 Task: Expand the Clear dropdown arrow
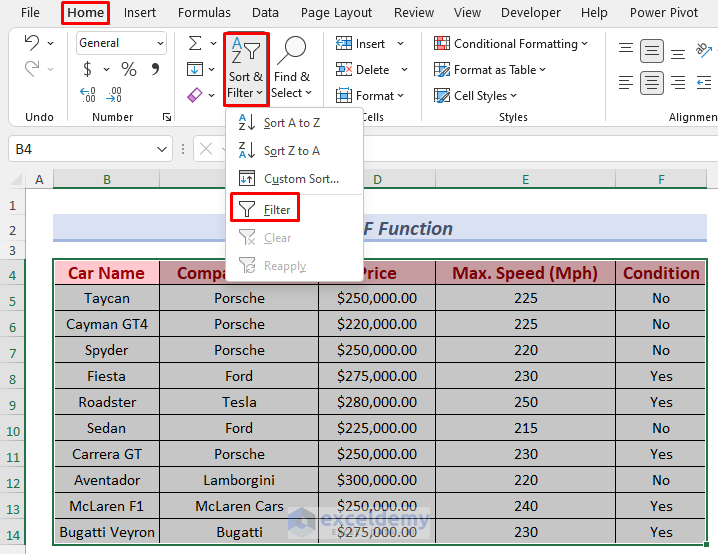[212, 95]
